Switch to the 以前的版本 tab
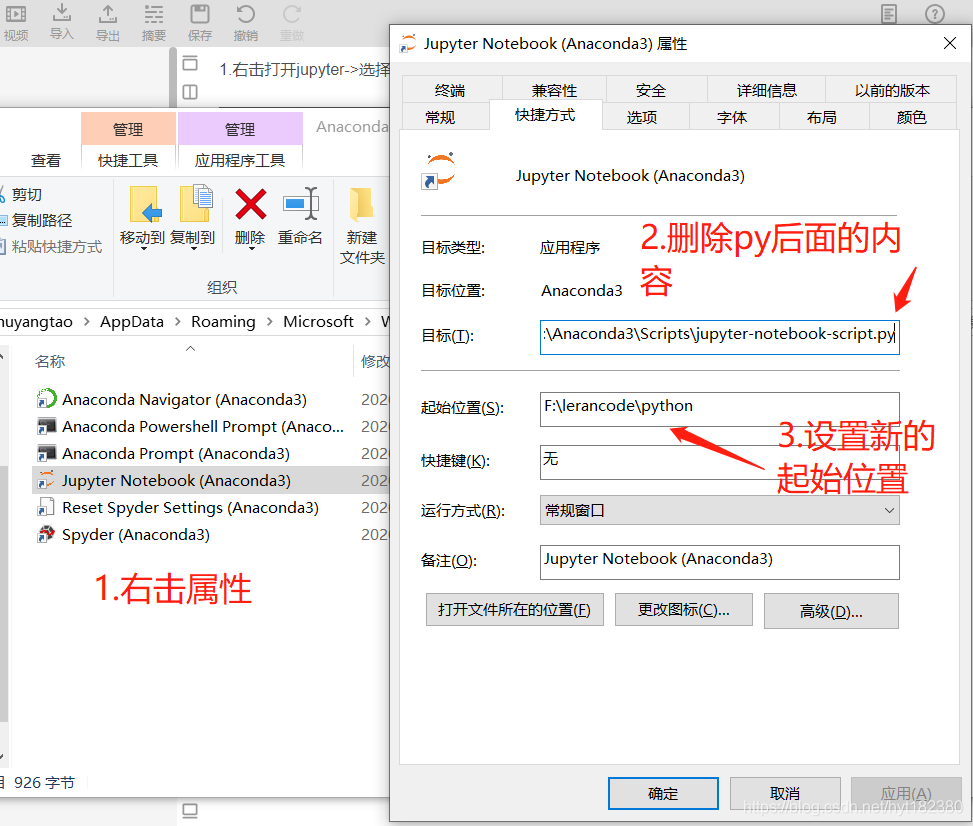The width and height of the screenshot is (973, 826). point(892,90)
